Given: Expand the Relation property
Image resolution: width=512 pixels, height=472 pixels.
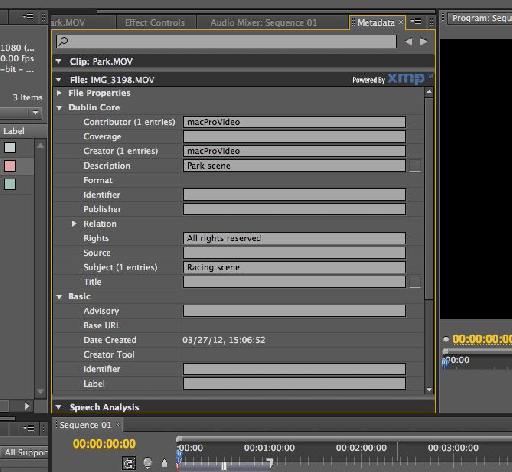Looking at the screenshot, I should [x=74, y=224].
